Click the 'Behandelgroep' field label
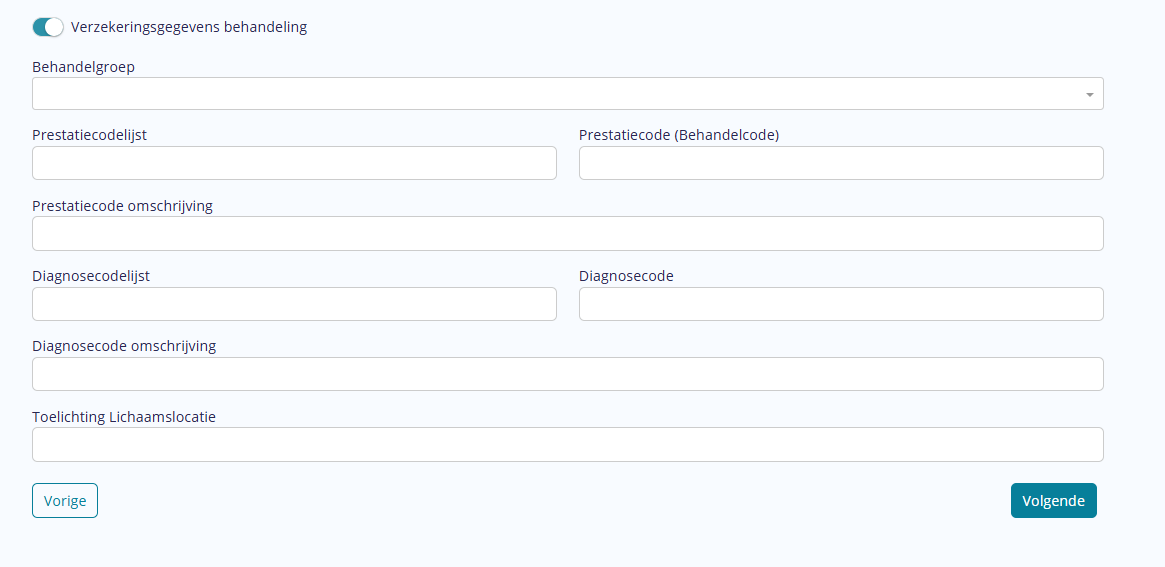This screenshot has width=1165, height=567. (83, 67)
